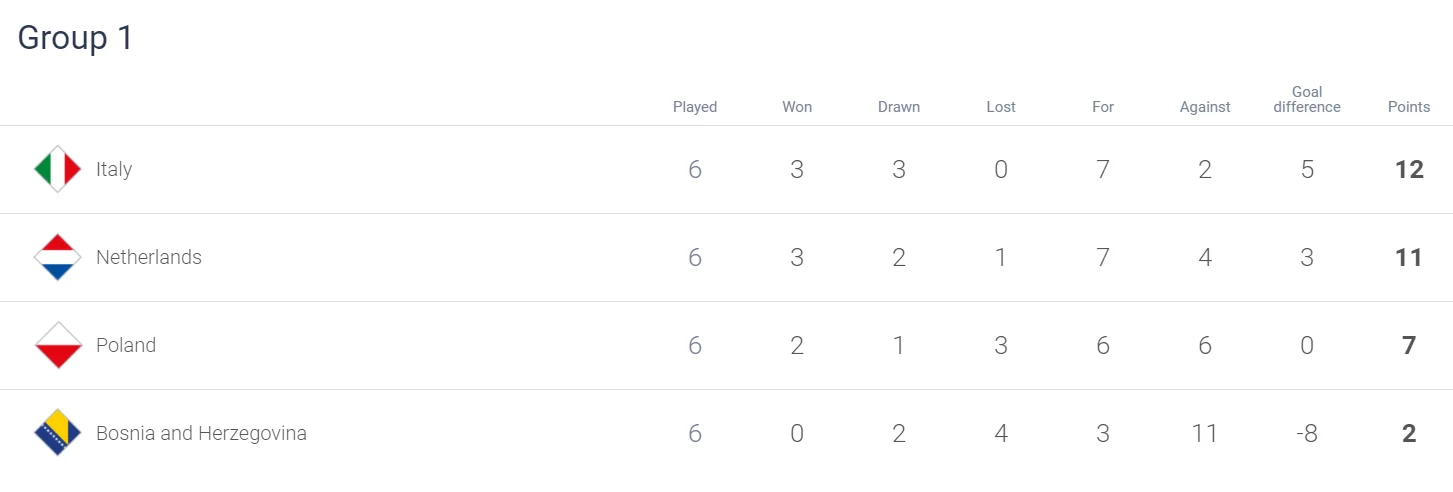Click the Netherlands flag icon
1453x492 pixels.
[x=57, y=257]
